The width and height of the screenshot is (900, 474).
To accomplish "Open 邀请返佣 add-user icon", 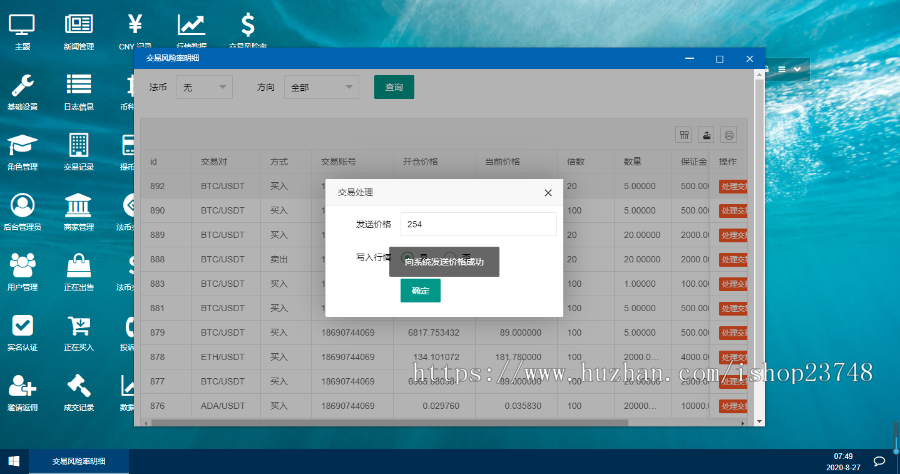I will pyautogui.click(x=22, y=393).
